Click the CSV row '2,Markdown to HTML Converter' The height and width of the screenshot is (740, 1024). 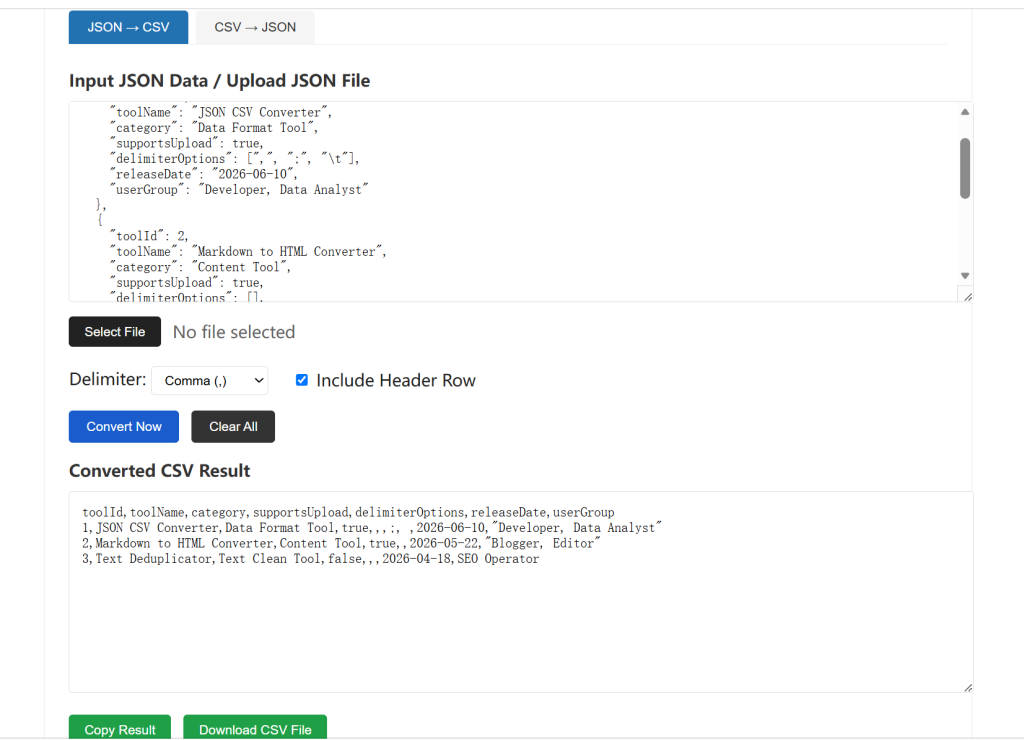(x=341, y=543)
